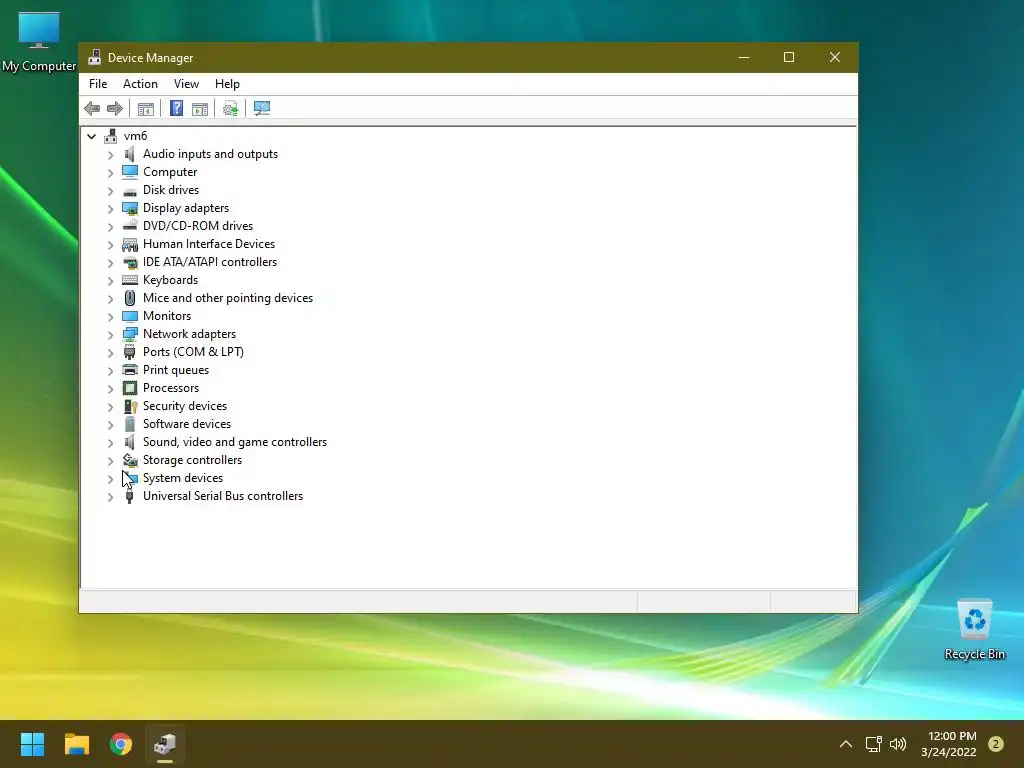Click Update device driver toolbar icon
The image size is (1024, 768).
click(231, 108)
